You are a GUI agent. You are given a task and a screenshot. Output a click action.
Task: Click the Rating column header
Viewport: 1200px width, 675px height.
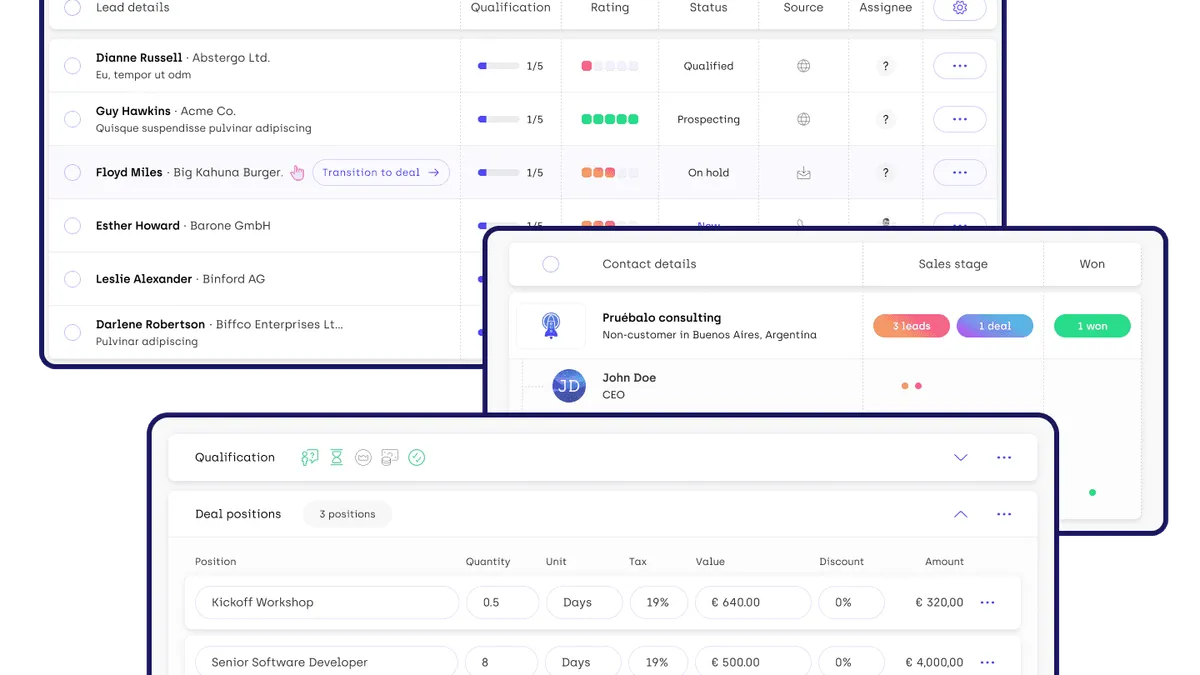pyautogui.click(x=610, y=8)
